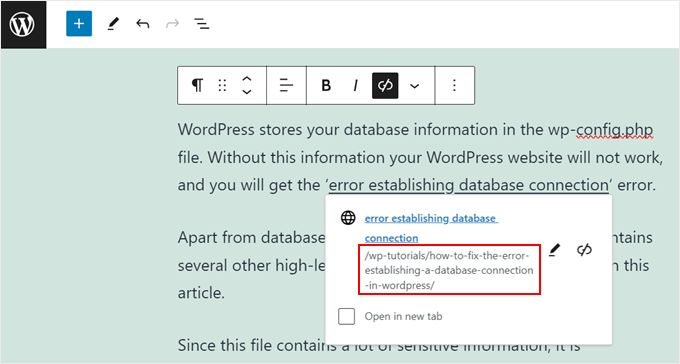Remove link using unlink icon in popup
Screen dimensions: 680x364
pyautogui.click(x=584, y=250)
